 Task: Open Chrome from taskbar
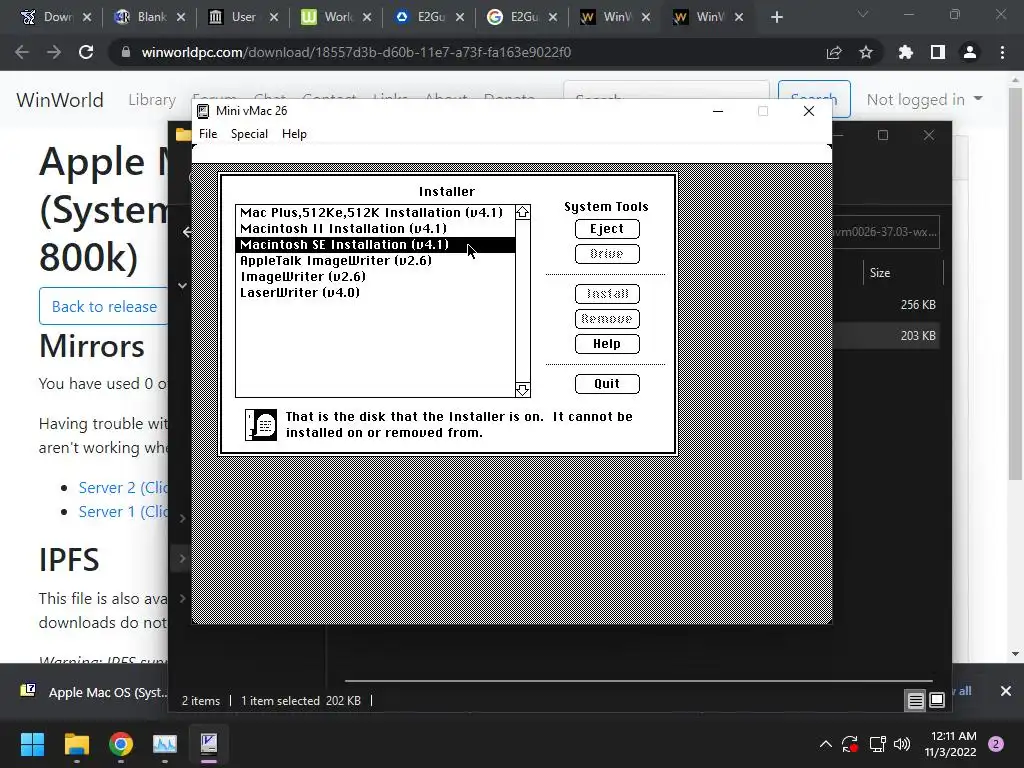[121, 744]
